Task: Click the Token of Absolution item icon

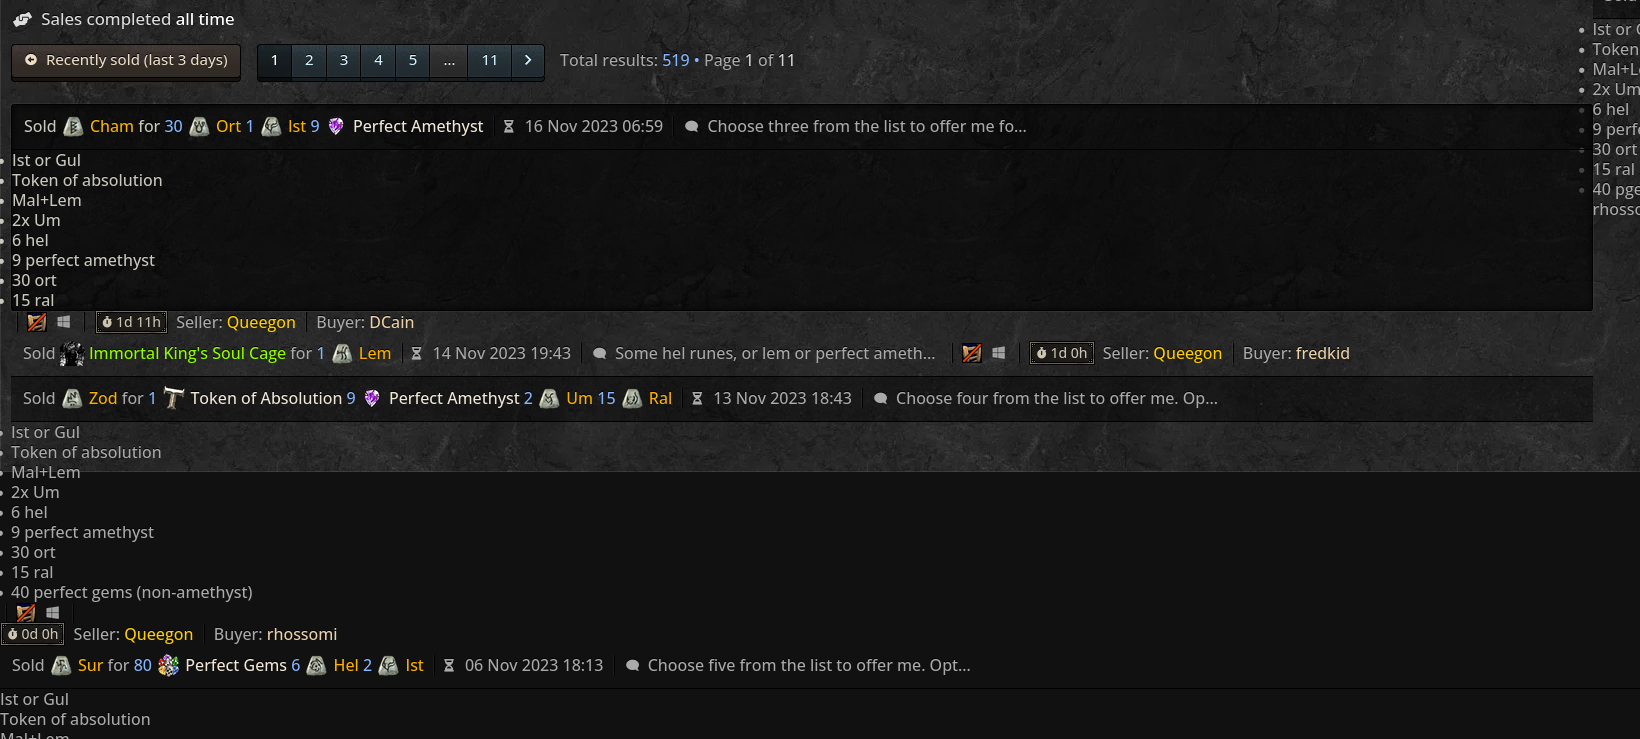Action: pos(174,399)
